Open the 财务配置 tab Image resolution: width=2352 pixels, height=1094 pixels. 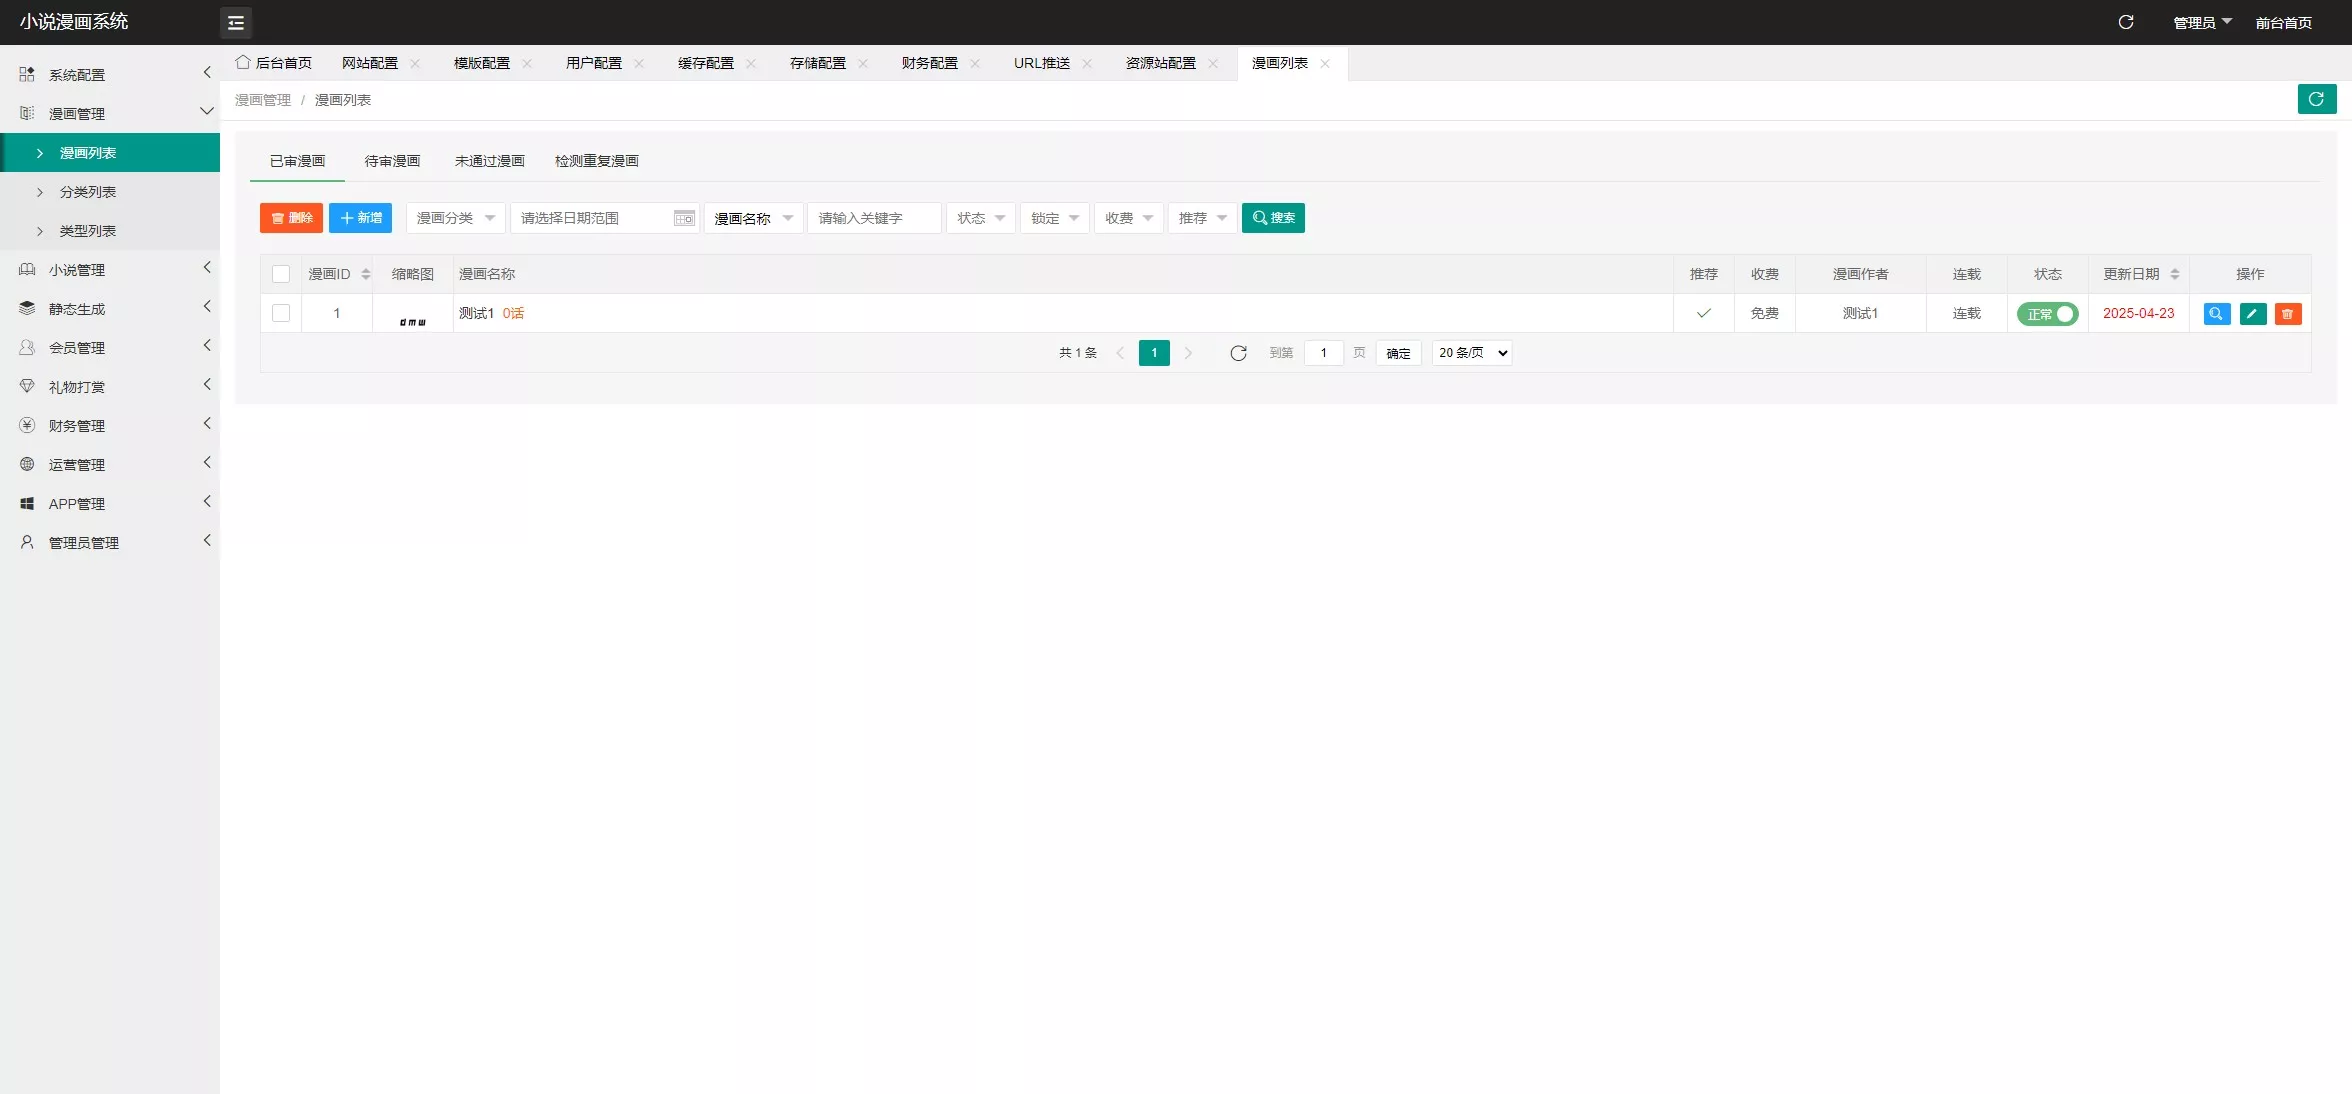click(x=929, y=63)
